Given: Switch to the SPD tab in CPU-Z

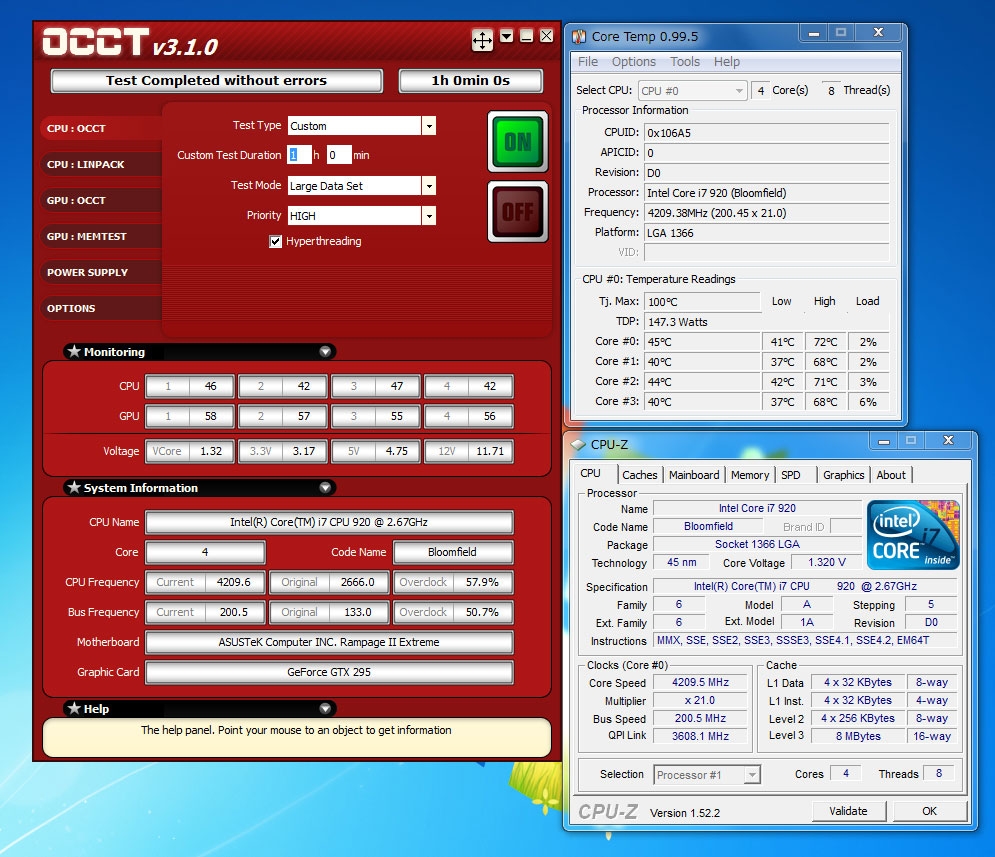Looking at the screenshot, I should point(791,475).
